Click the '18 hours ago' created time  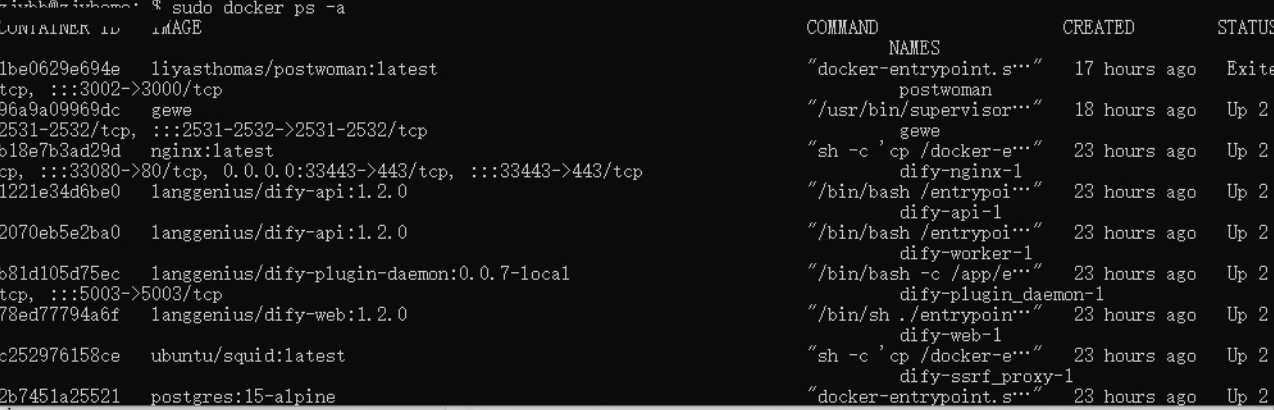(x=1135, y=110)
